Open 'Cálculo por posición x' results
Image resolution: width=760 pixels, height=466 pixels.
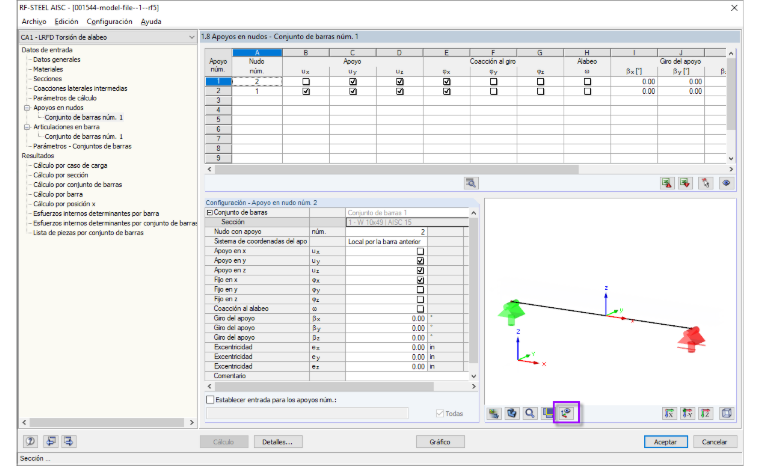click(x=64, y=204)
